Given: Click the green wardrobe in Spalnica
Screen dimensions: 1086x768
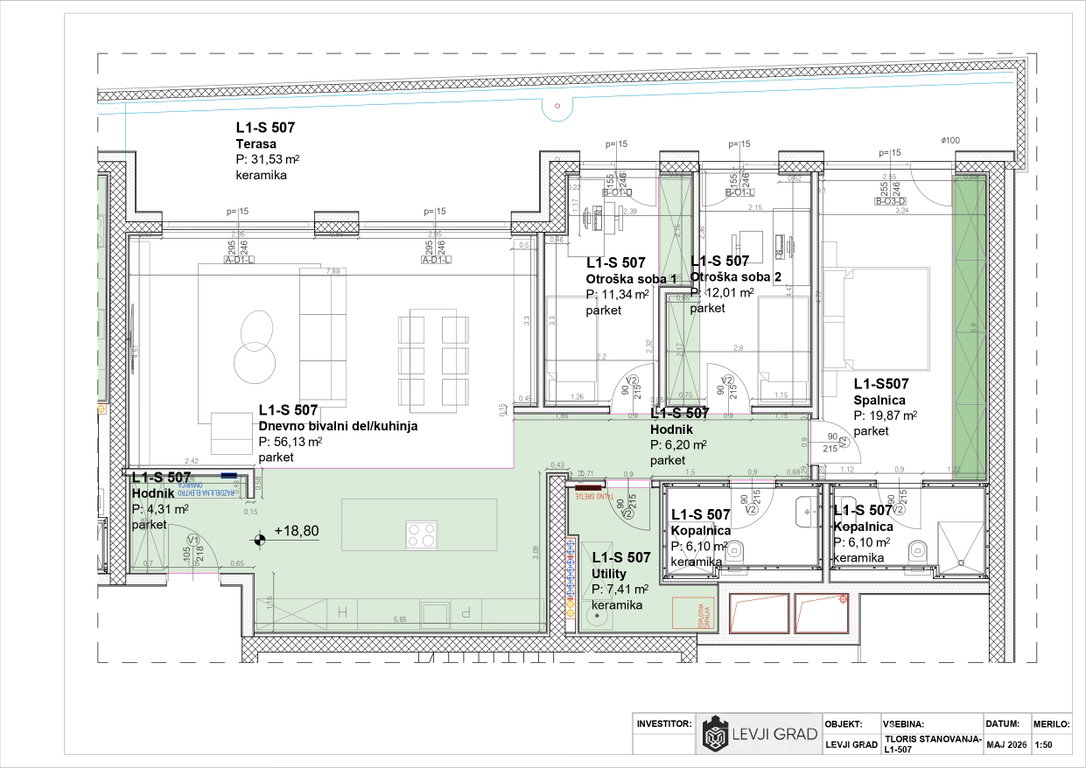Looking at the screenshot, I should [969, 328].
